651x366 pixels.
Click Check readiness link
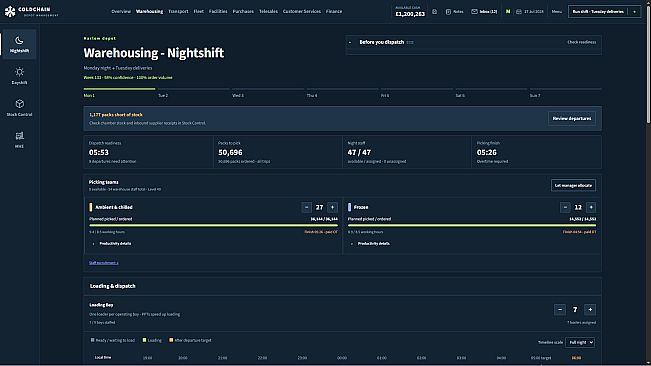coord(581,42)
